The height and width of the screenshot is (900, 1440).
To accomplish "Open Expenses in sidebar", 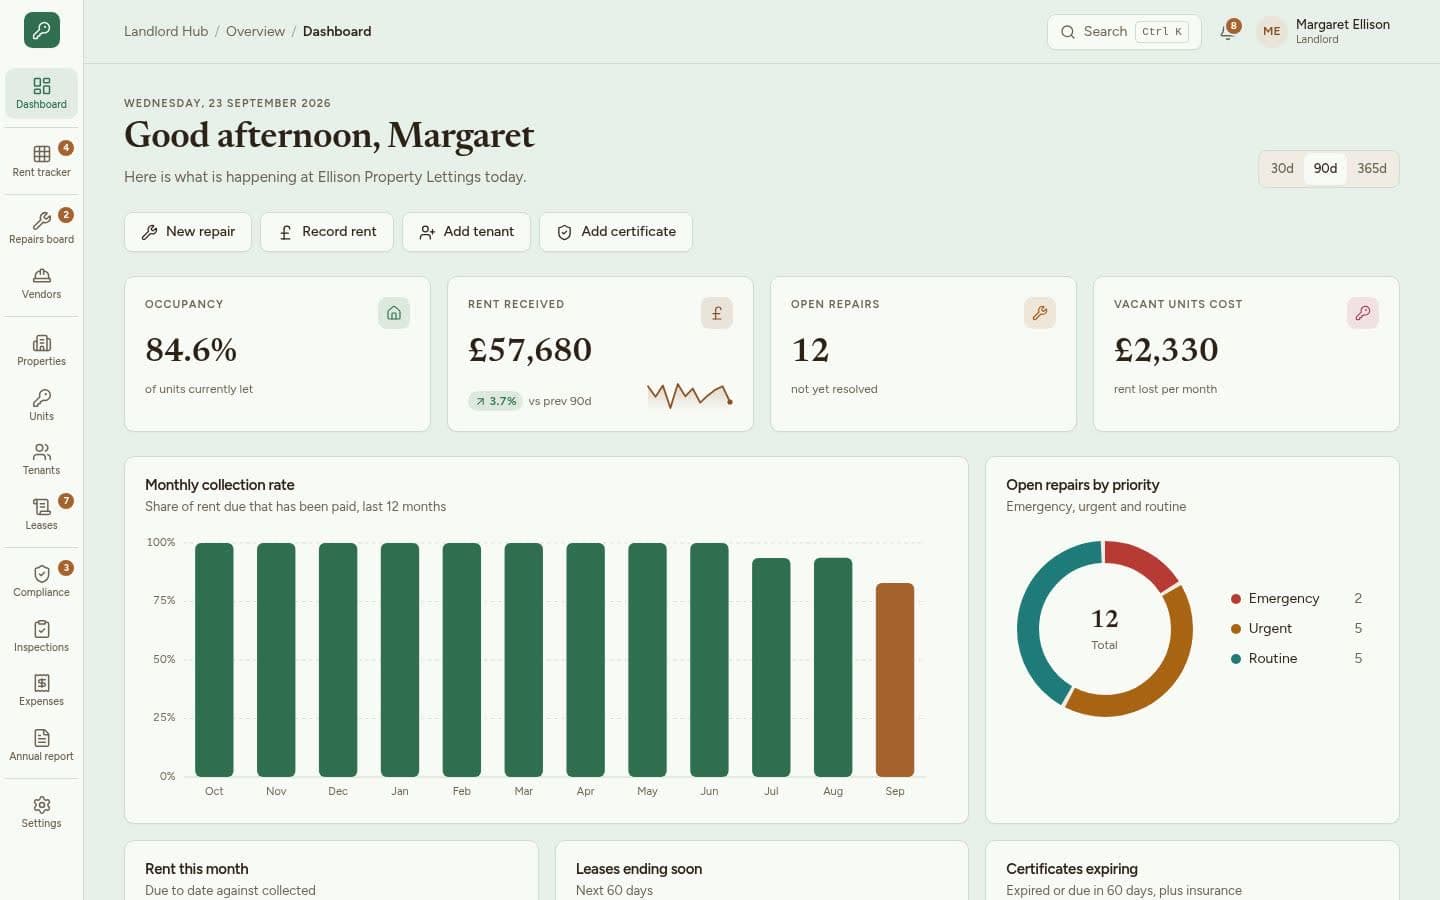I will pyautogui.click(x=41, y=690).
